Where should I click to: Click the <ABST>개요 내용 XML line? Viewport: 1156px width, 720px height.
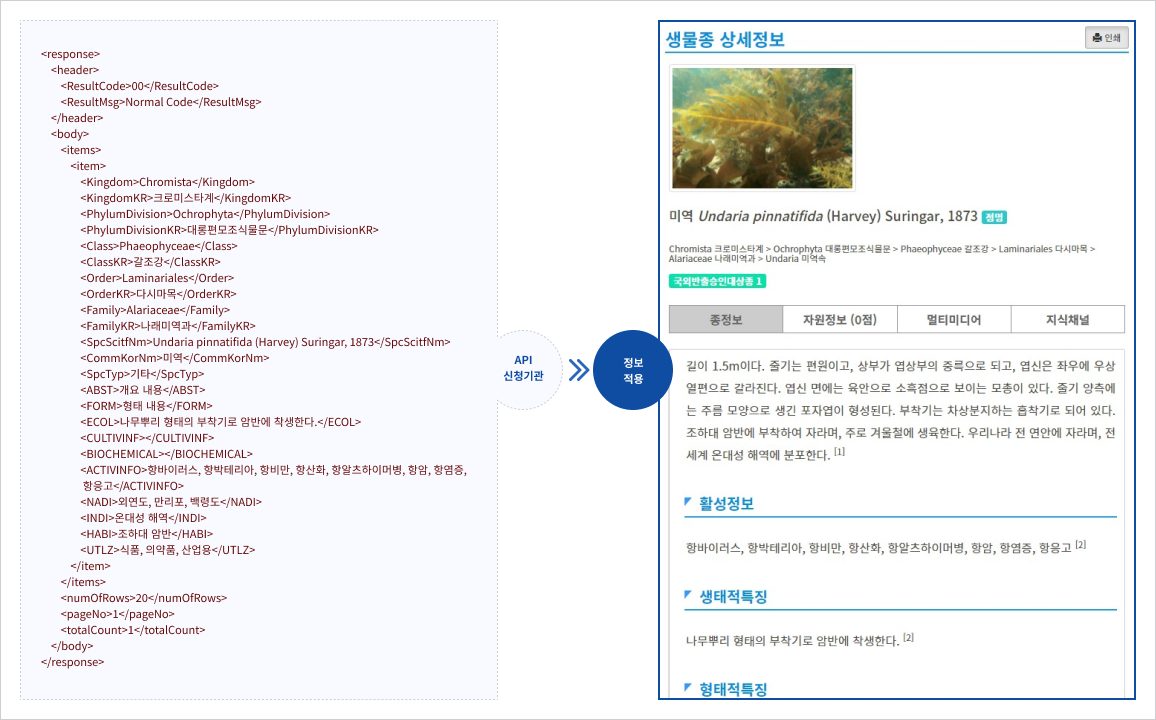(143, 391)
